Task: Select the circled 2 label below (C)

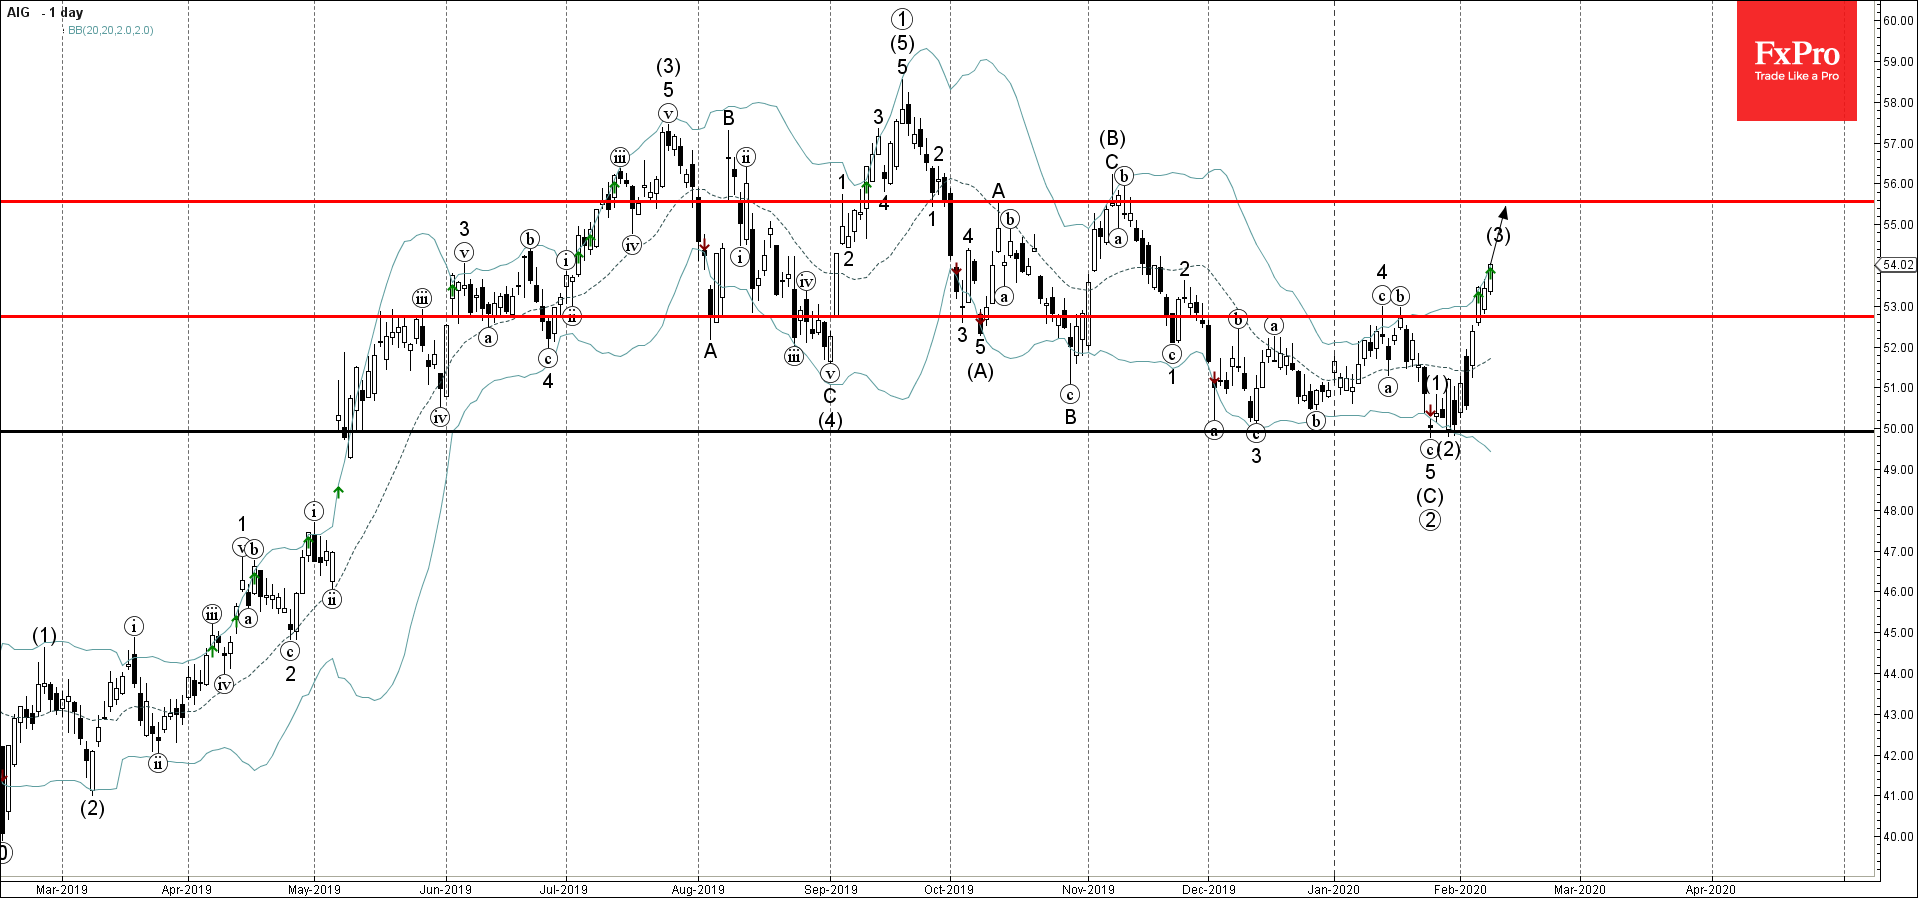Action: tap(1430, 519)
